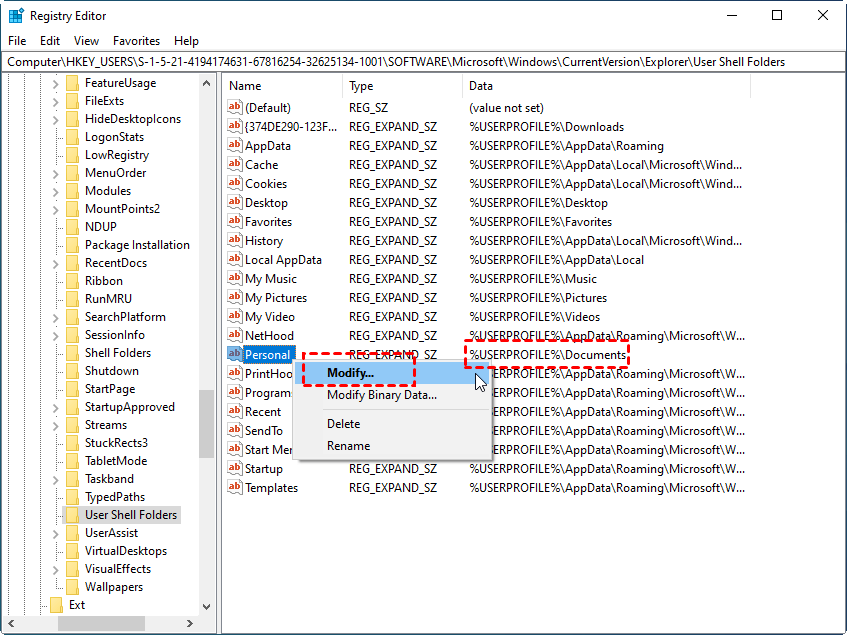
Task: Select the LogonStats key
Action: coord(115,137)
